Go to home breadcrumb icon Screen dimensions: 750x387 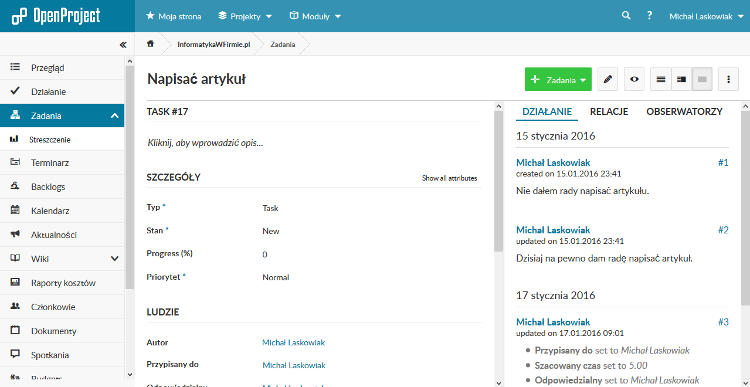(x=150, y=44)
